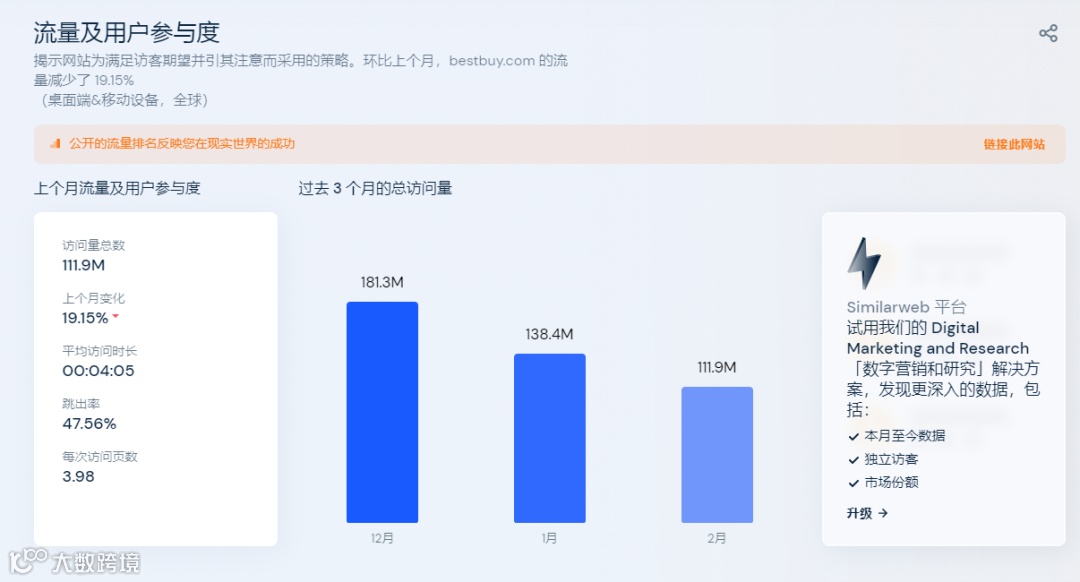The width and height of the screenshot is (1080, 582).
Task: Select the Similarweb lightning bolt logo
Action: 862,262
